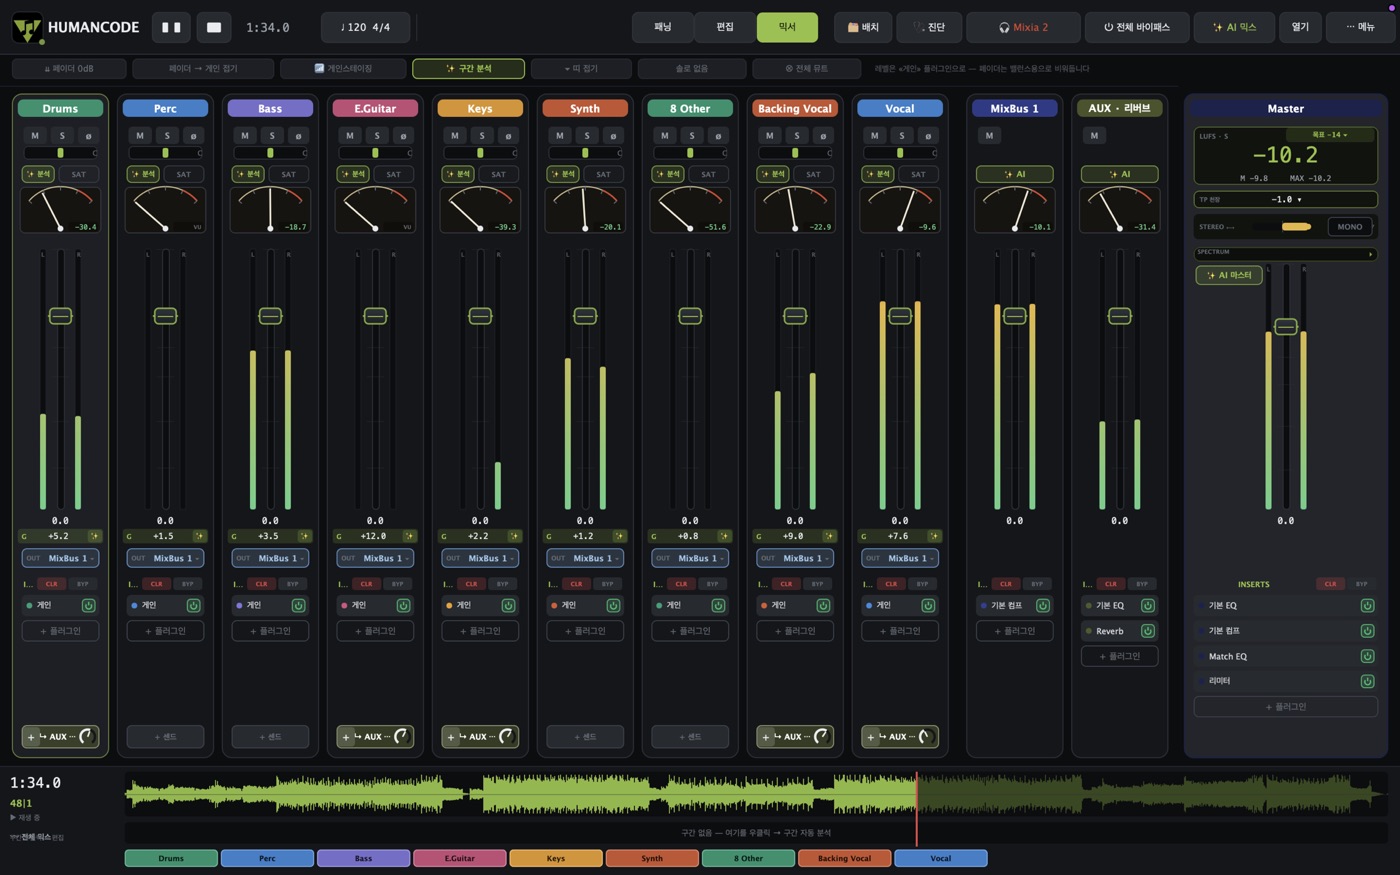Screen dimensions: 1400x875
Task: Click the Master volume fader handle
Action: (x=1286, y=327)
